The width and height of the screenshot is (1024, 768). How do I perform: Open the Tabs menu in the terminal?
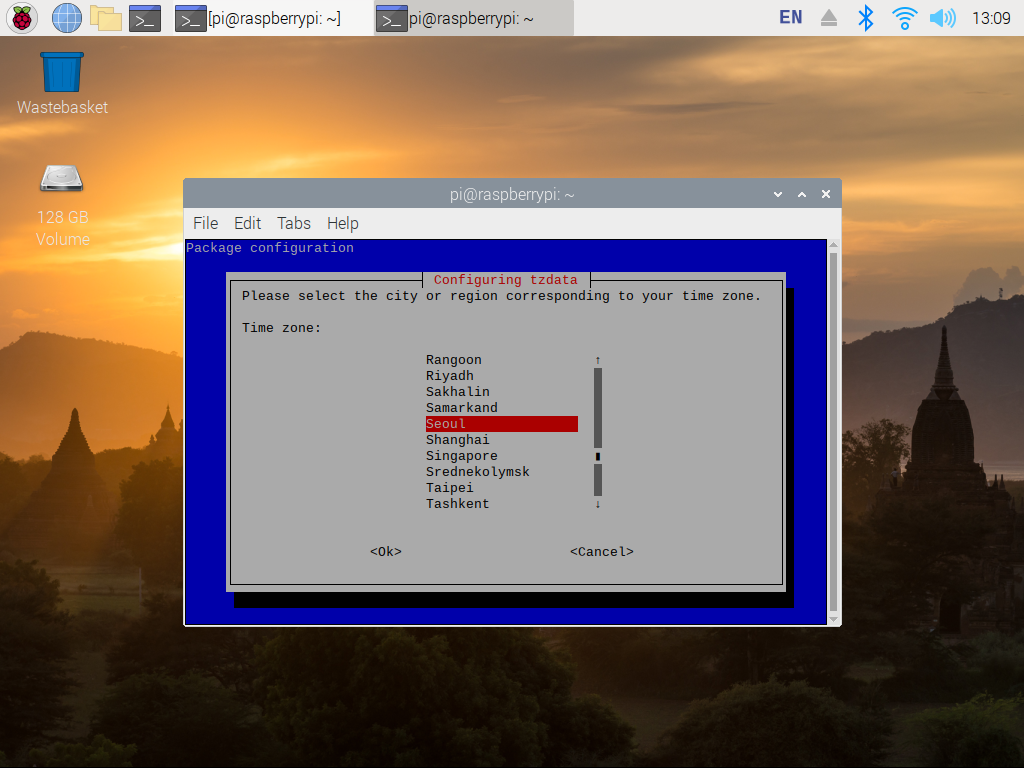(x=294, y=223)
